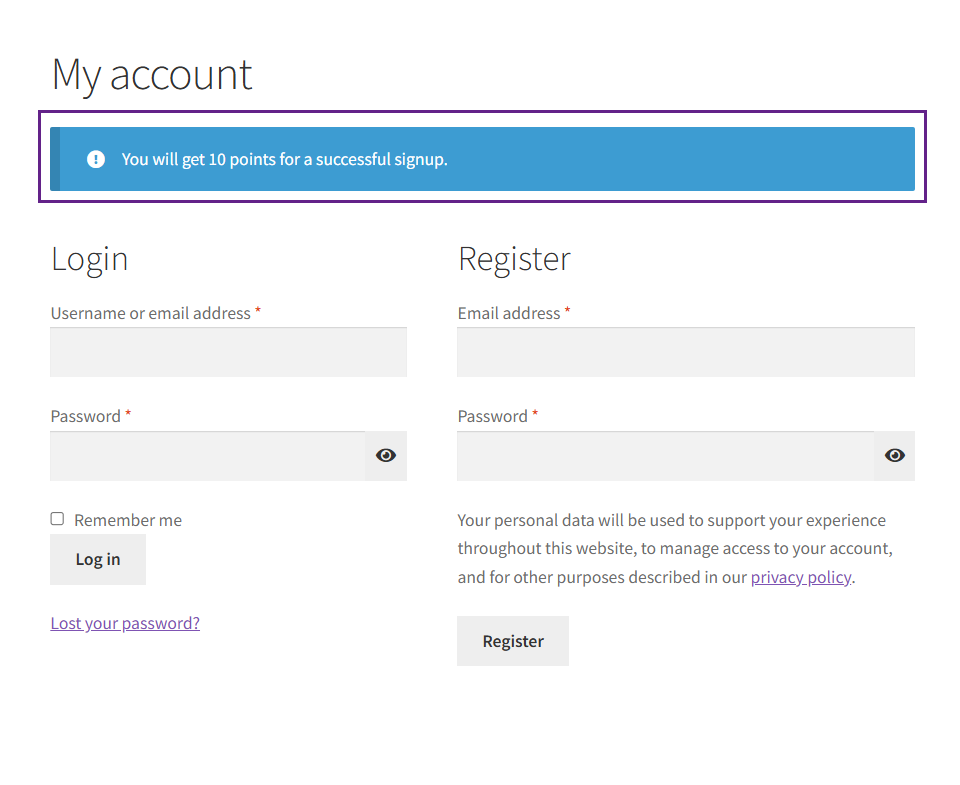Focus the Register password field
The image size is (960, 785).
coord(665,456)
